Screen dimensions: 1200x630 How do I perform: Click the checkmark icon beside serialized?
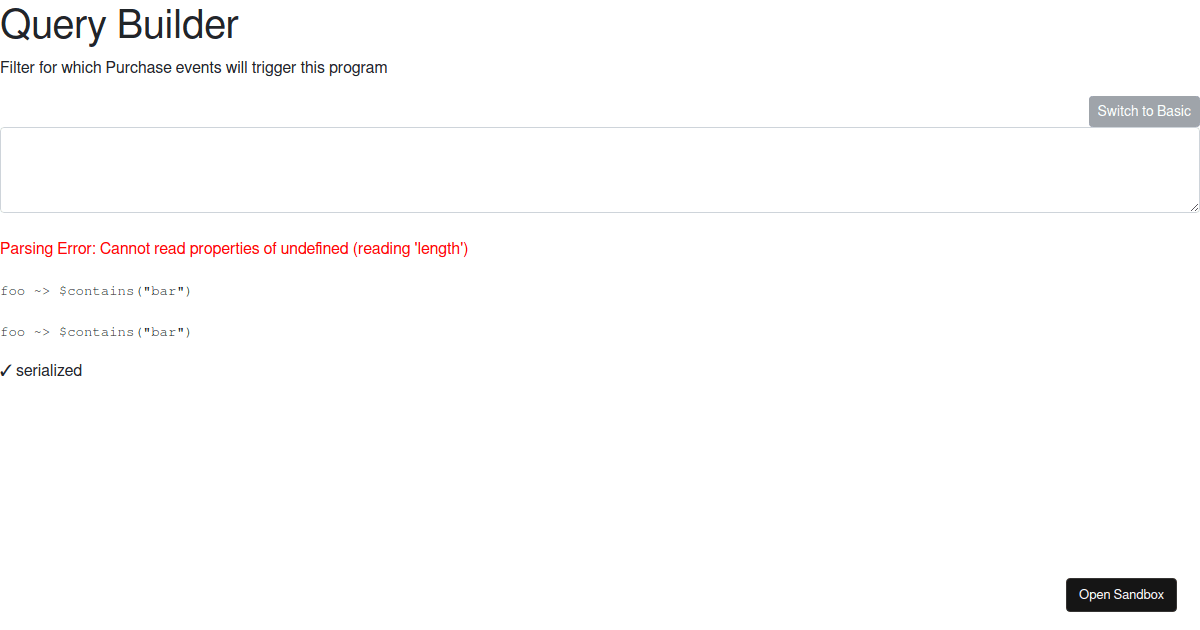(6, 371)
